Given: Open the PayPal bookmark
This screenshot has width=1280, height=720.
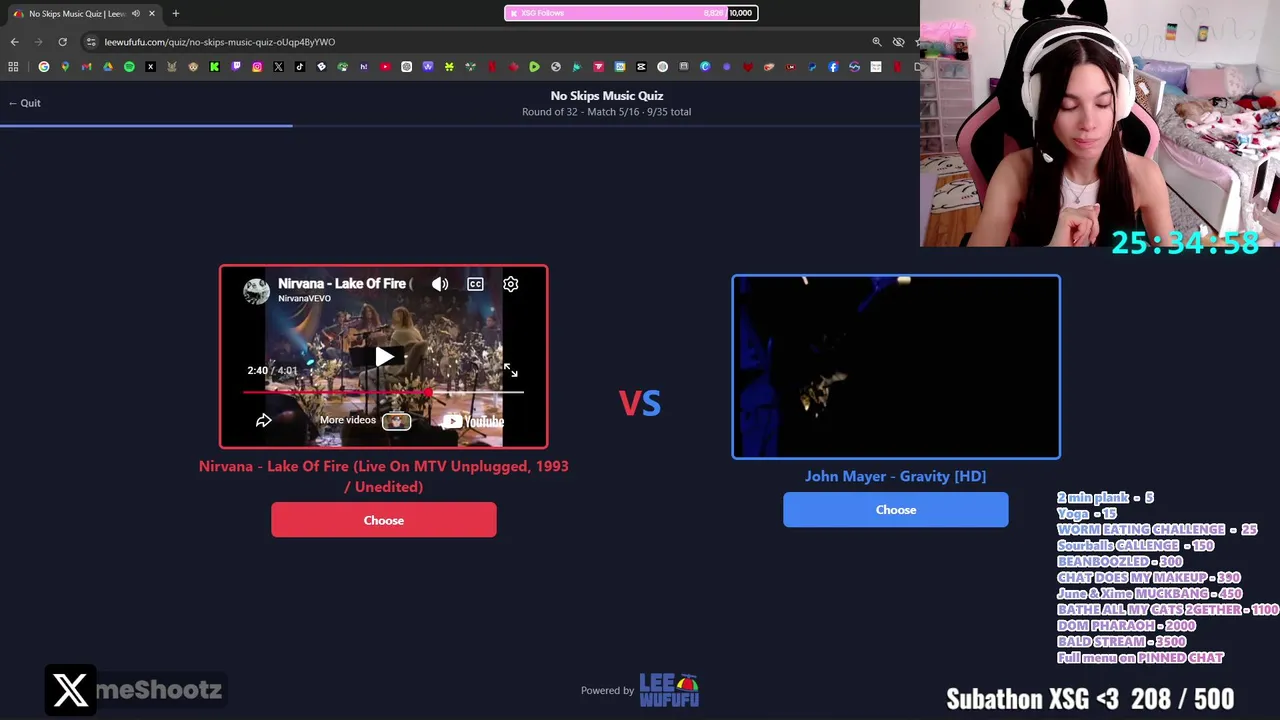Looking at the screenshot, I should click(811, 67).
